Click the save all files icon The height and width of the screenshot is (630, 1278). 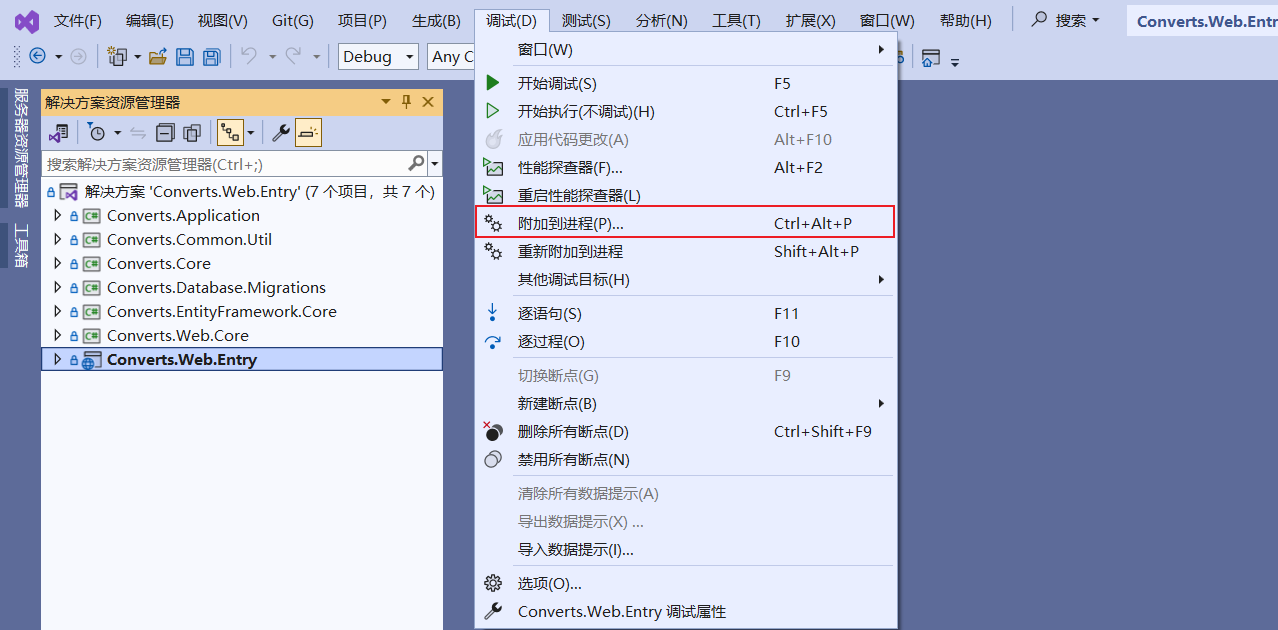[x=212, y=57]
